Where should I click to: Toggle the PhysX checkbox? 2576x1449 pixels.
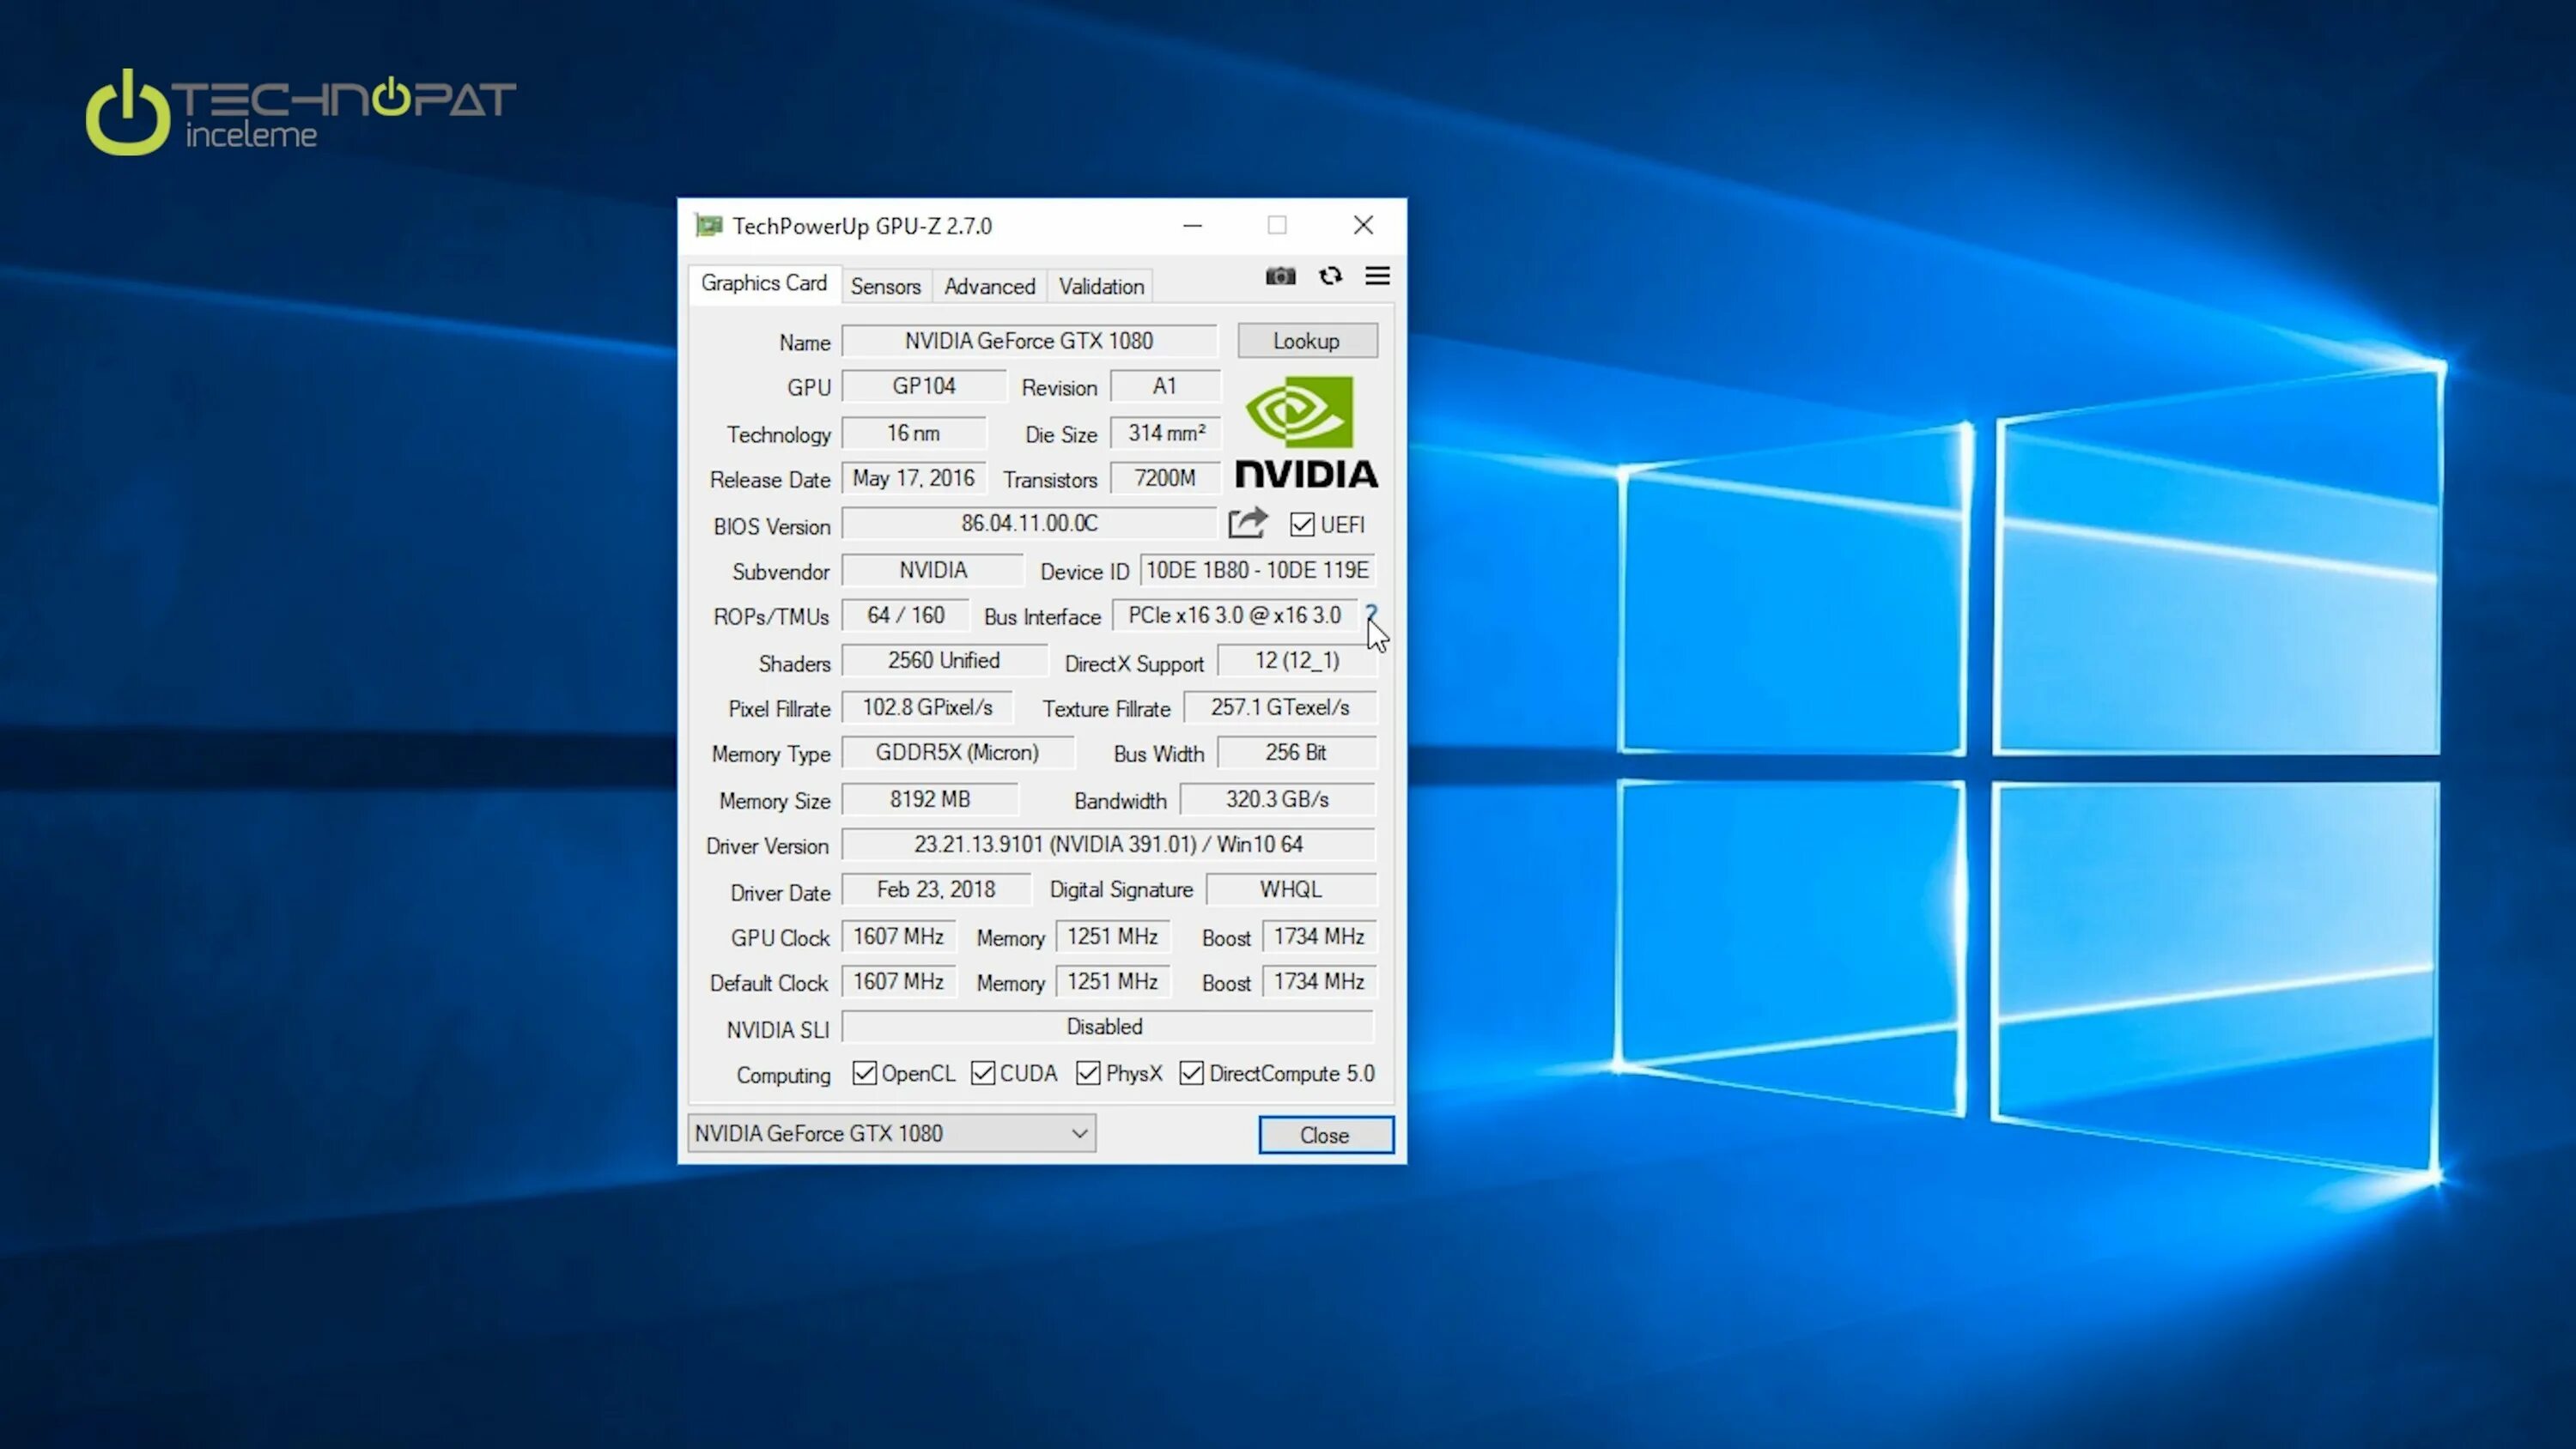pos(1088,1073)
